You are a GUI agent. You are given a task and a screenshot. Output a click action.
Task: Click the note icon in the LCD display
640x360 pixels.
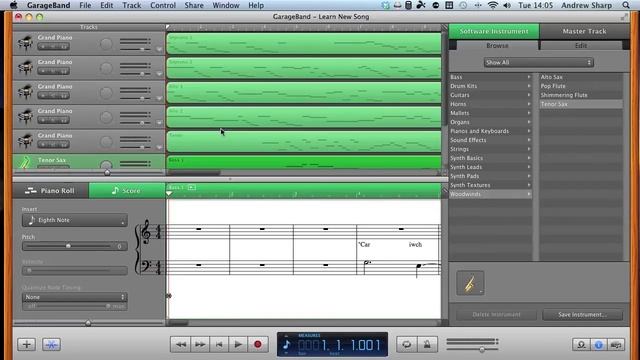(x=287, y=344)
